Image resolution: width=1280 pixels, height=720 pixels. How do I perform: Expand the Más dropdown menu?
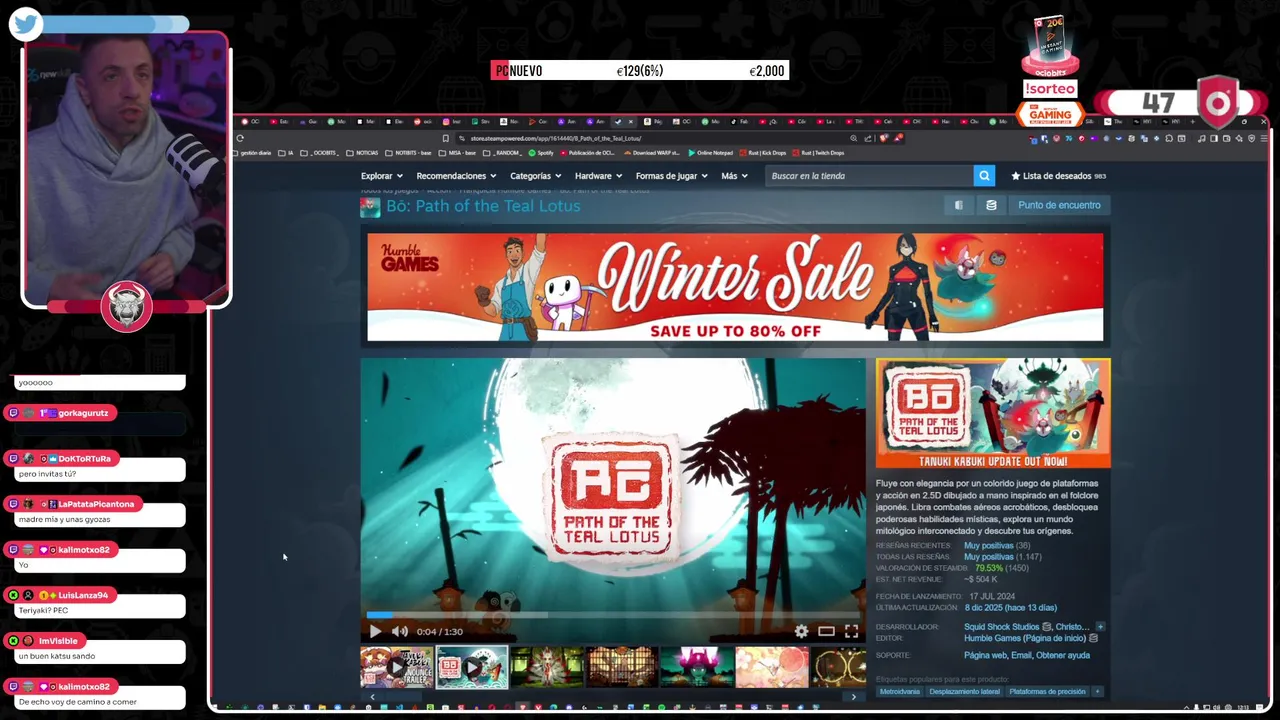tap(734, 176)
